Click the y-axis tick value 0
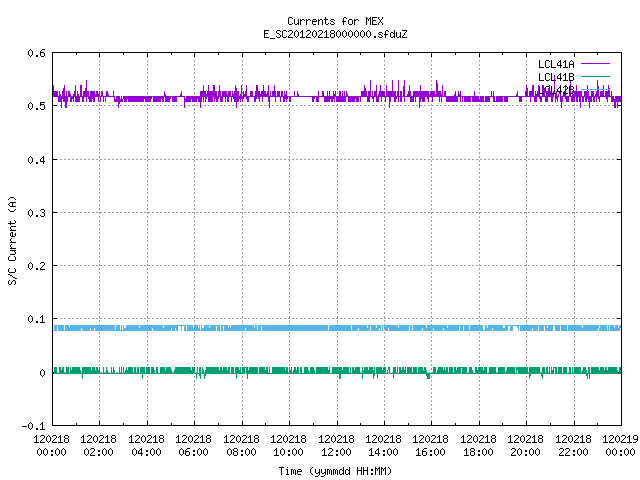This screenshot has width=640, height=480. click(x=42, y=373)
